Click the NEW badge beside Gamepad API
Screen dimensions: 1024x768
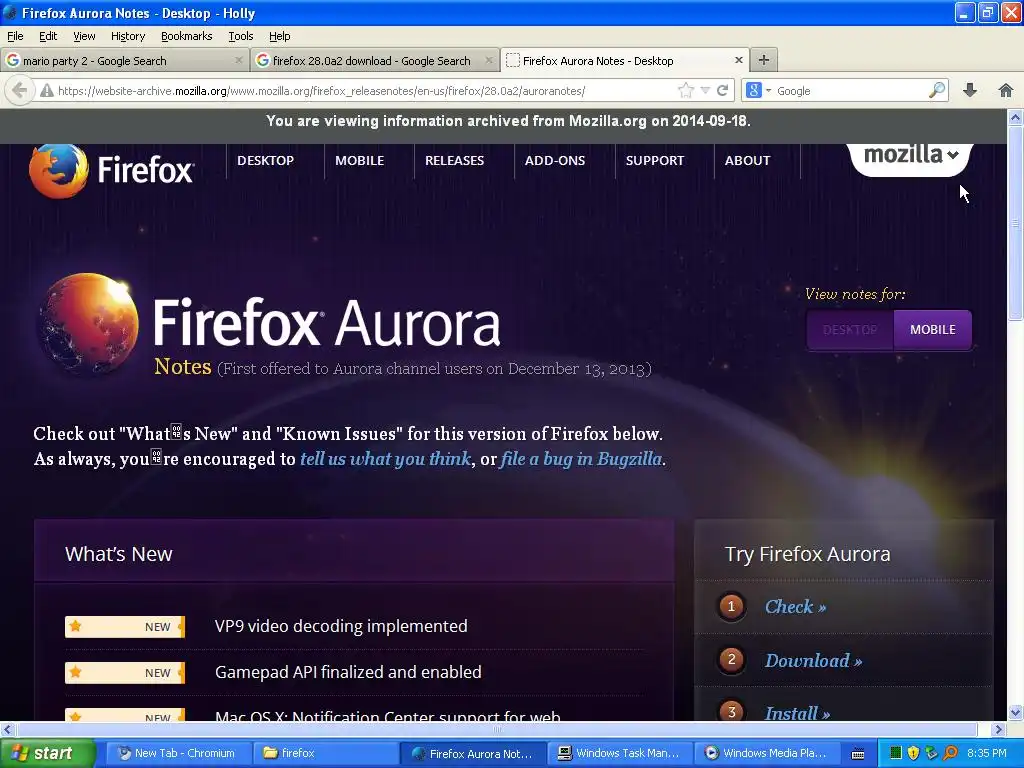(125, 673)
